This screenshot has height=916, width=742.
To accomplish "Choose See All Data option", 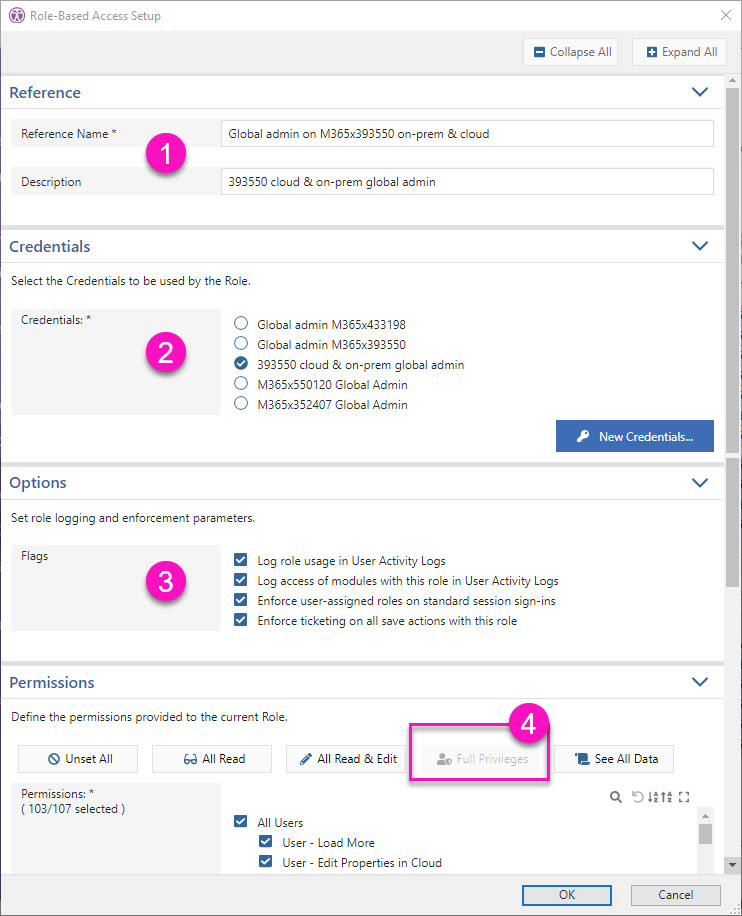I will (x=614, y=759).
